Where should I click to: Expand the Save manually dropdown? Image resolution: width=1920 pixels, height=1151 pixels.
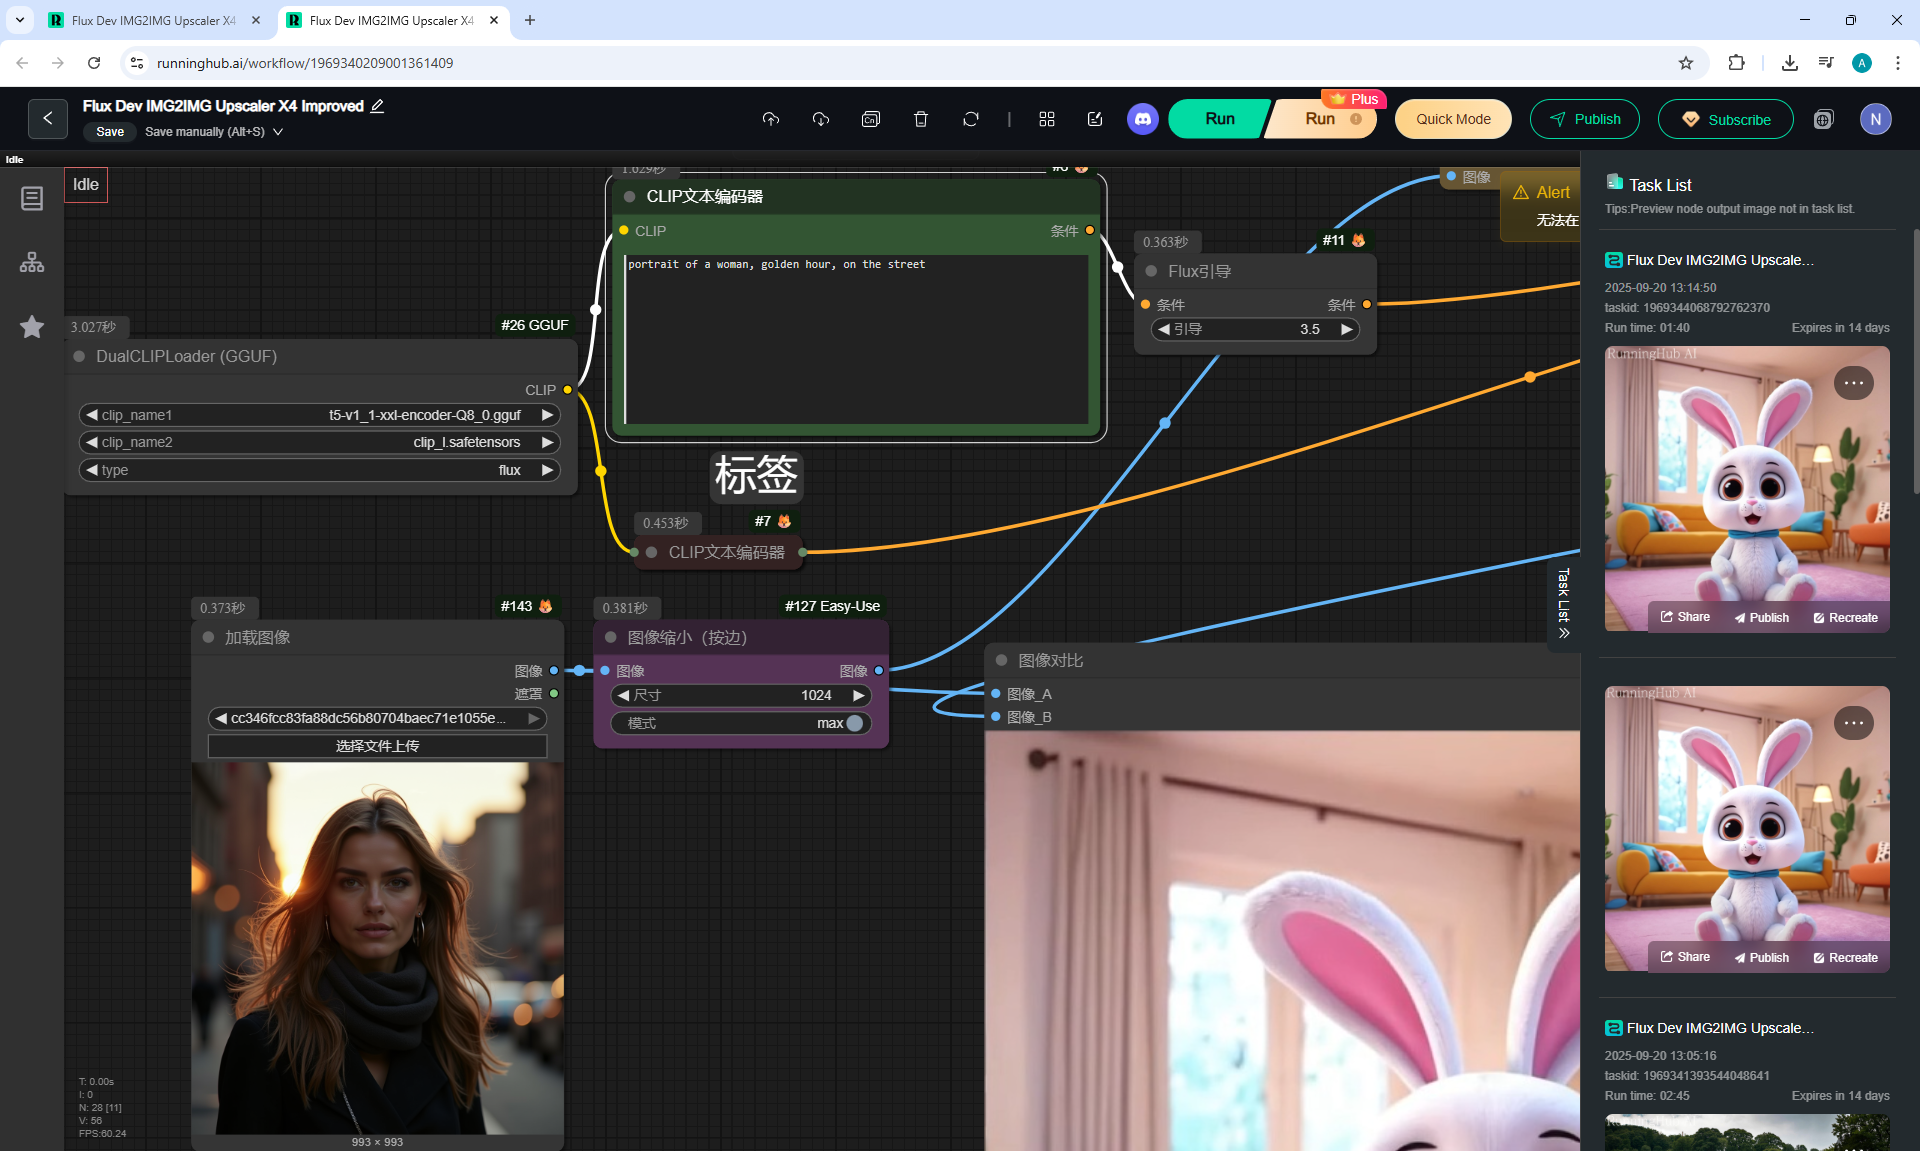point(278,132)
